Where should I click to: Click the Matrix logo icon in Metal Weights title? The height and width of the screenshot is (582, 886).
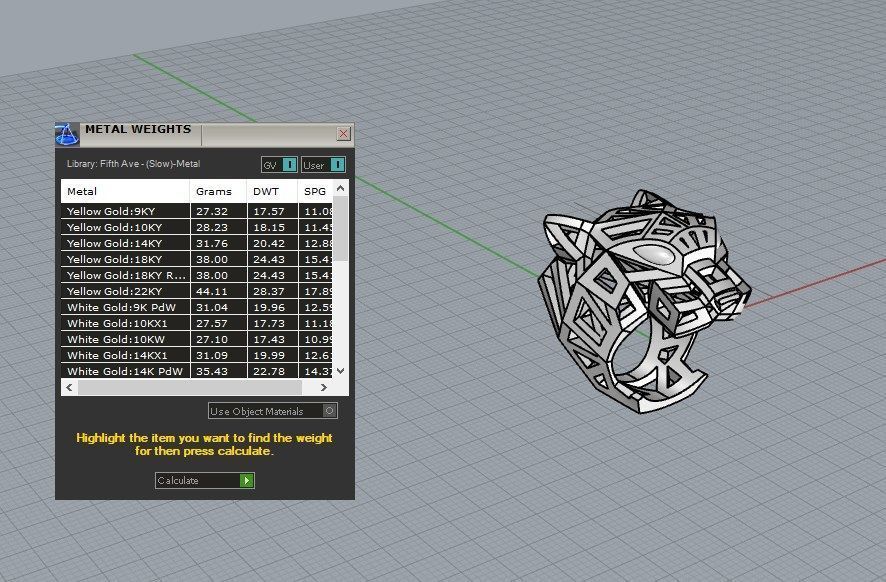point(67,134)
